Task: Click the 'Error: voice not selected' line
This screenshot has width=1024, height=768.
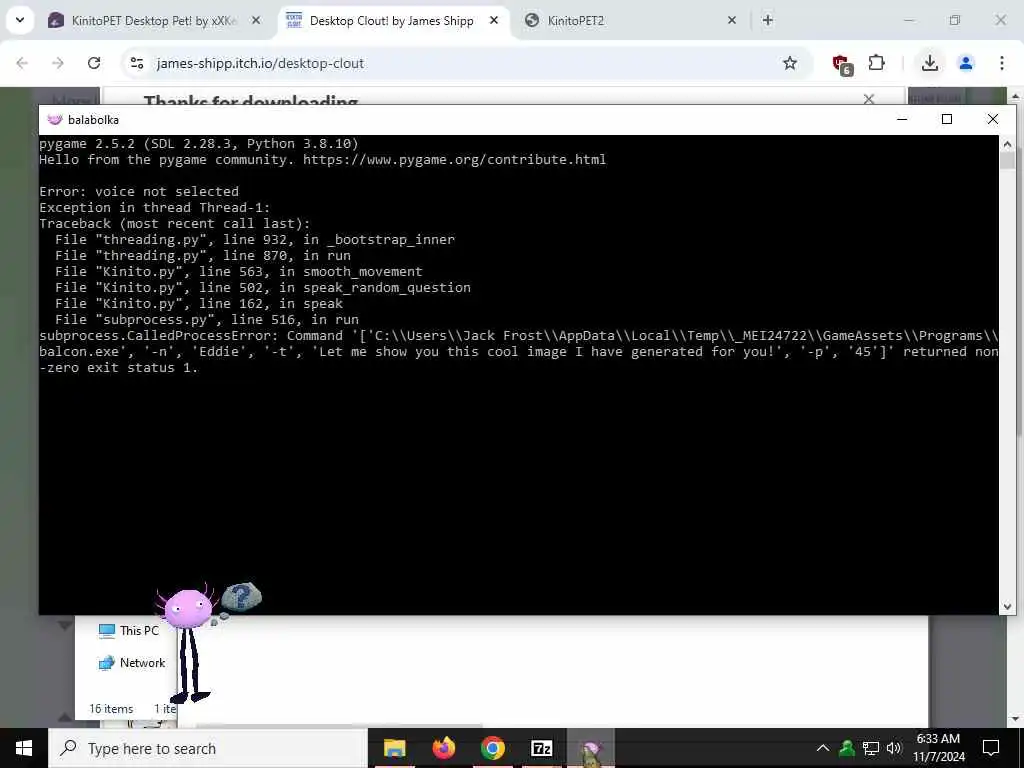Action: (x=139, y=191)
